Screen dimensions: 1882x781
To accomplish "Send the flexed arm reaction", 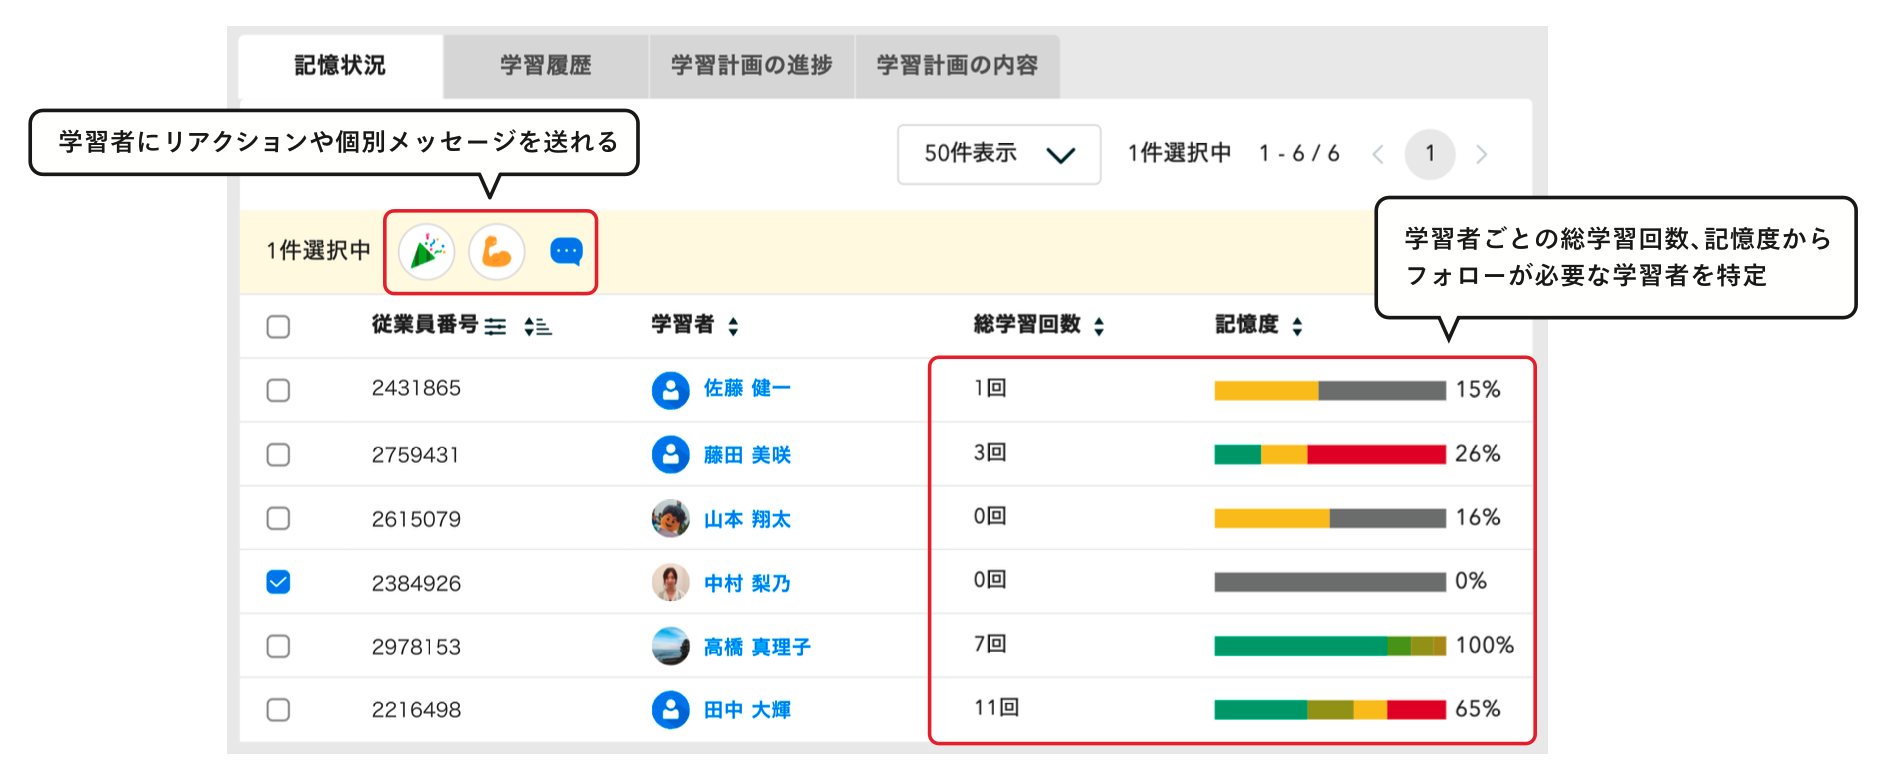I will coord(497,252).
